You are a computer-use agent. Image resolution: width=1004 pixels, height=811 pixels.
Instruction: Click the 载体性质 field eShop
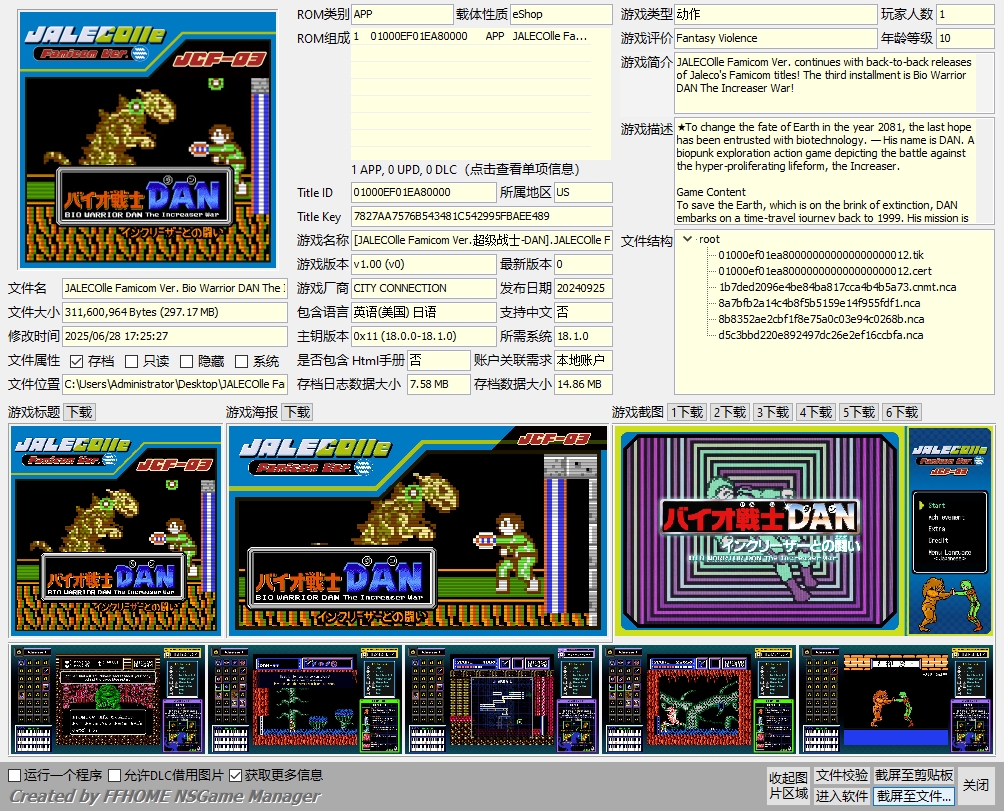[x=561, y=14]
